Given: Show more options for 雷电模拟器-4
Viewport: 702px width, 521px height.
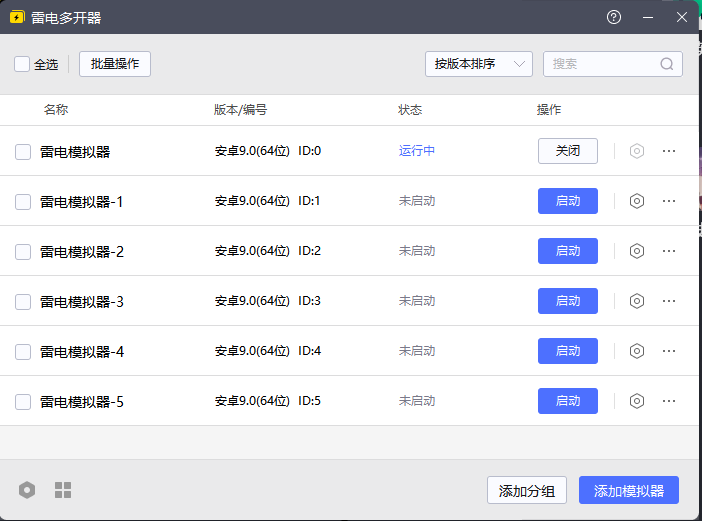Looking at the screenshot, I should [x=669, y=351].
